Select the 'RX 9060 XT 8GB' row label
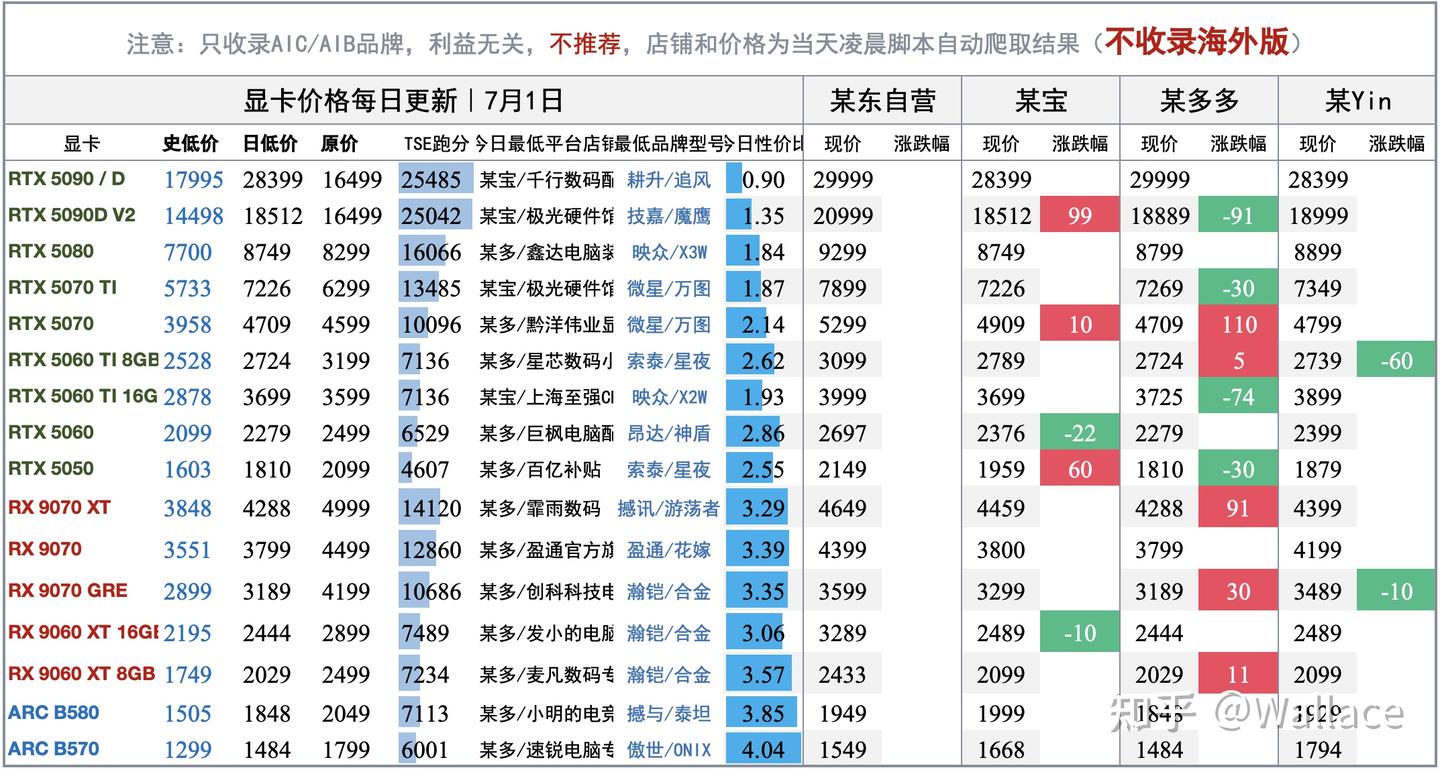This screenshot has height=770, width=1440. pos(81,674)
